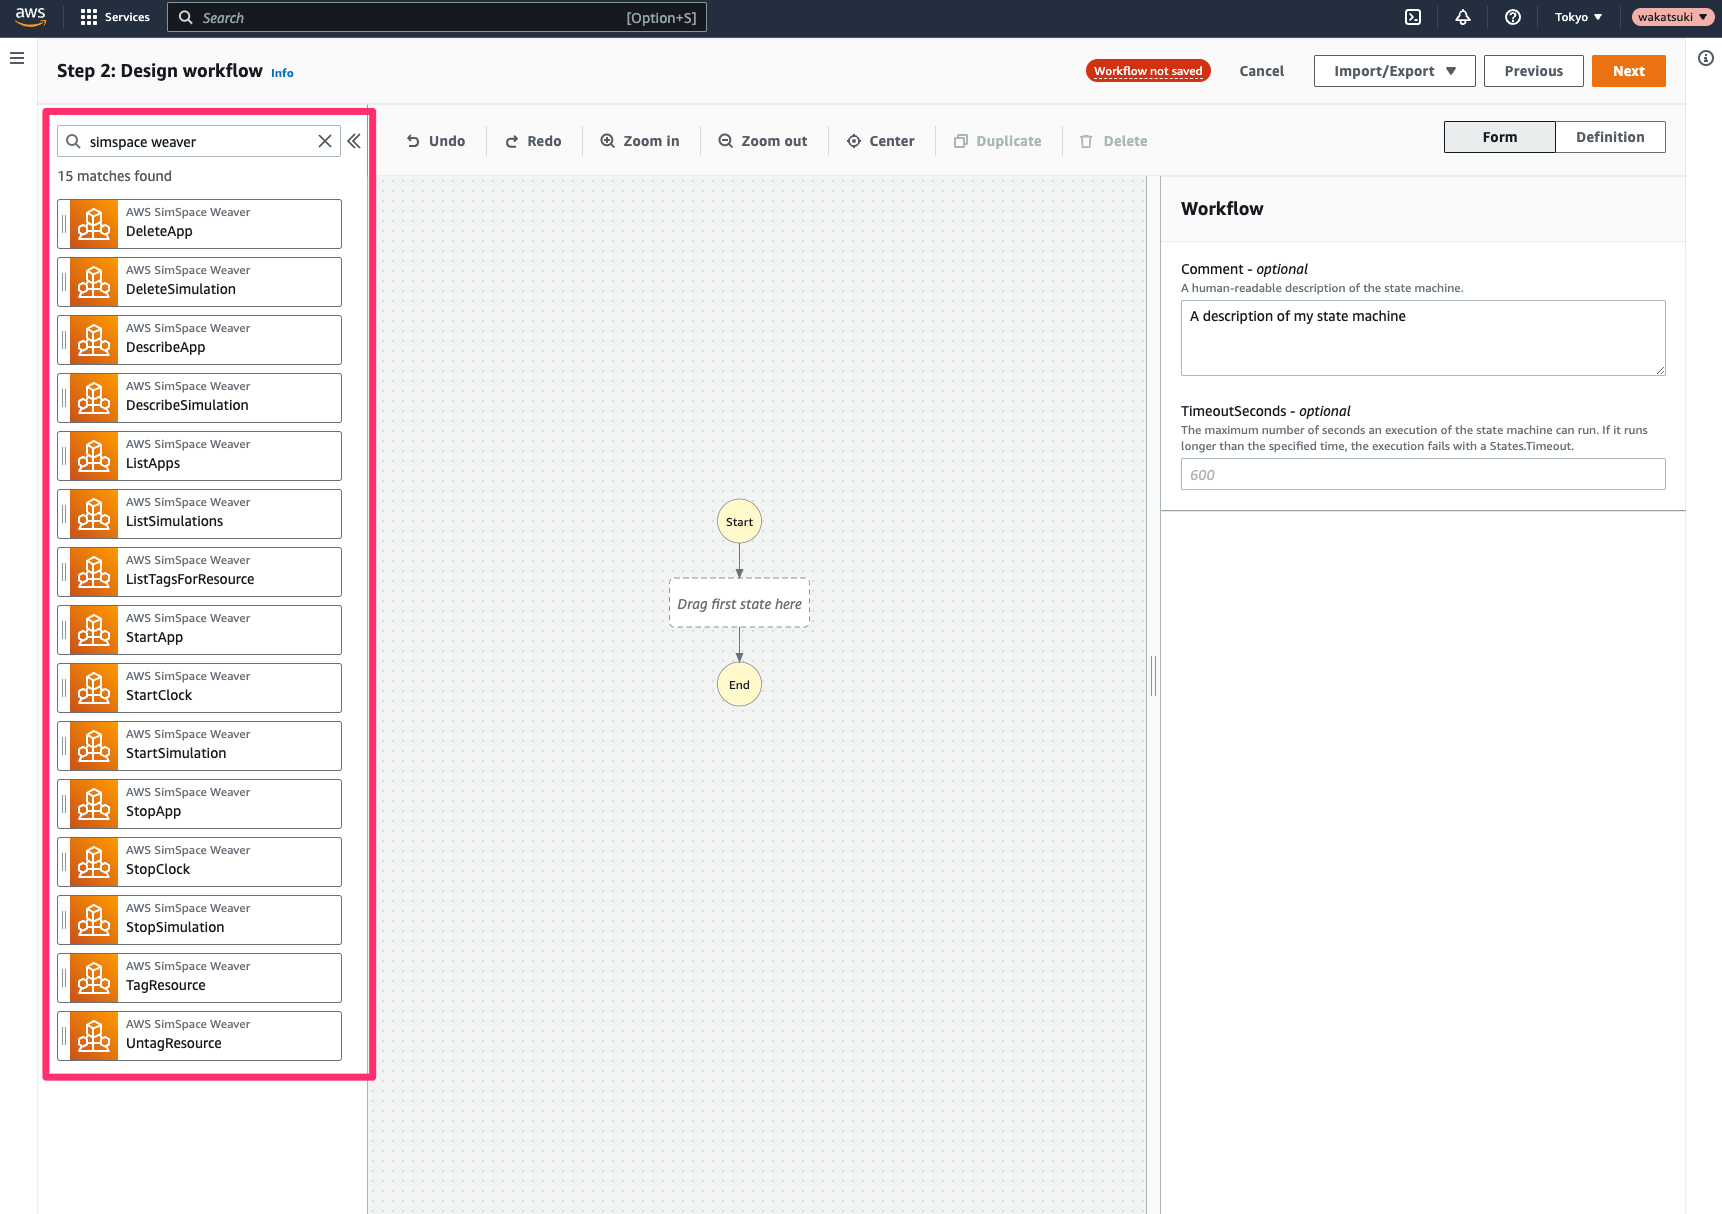This screenshot has width=1722, height=1214.
Task: Zoom in on the workflow canvas
Action: (x=639, y=141)
